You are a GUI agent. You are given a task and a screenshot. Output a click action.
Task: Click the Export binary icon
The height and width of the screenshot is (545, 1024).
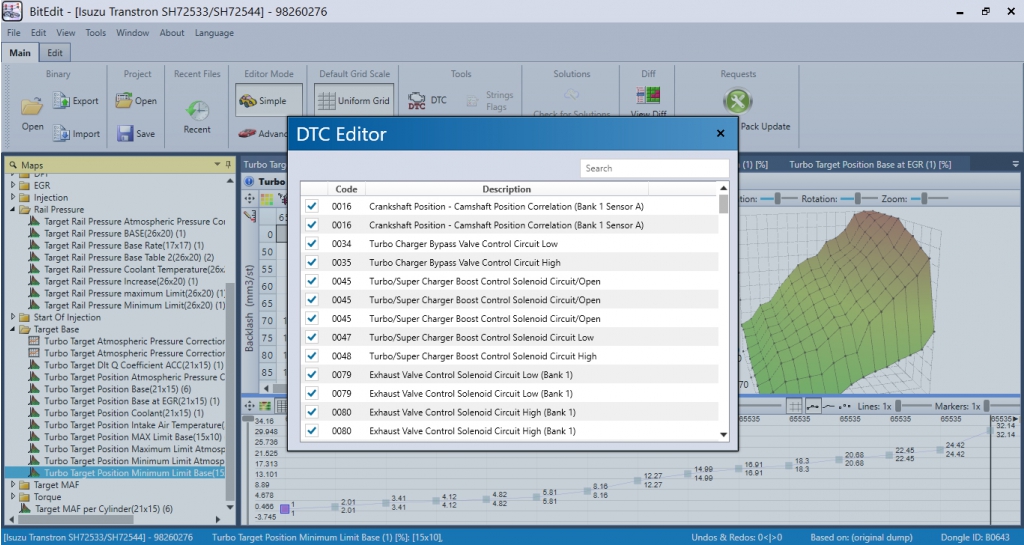(x=61, y=100)
